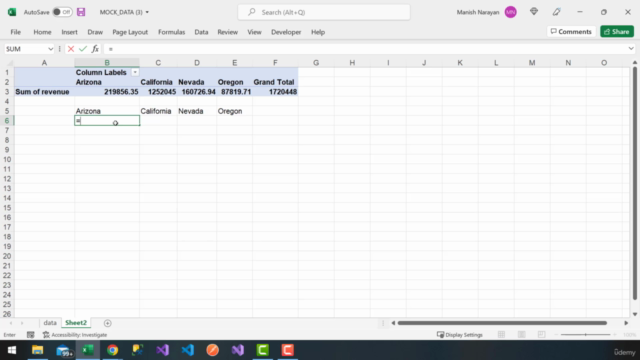Click the Share button

point(617,31)
